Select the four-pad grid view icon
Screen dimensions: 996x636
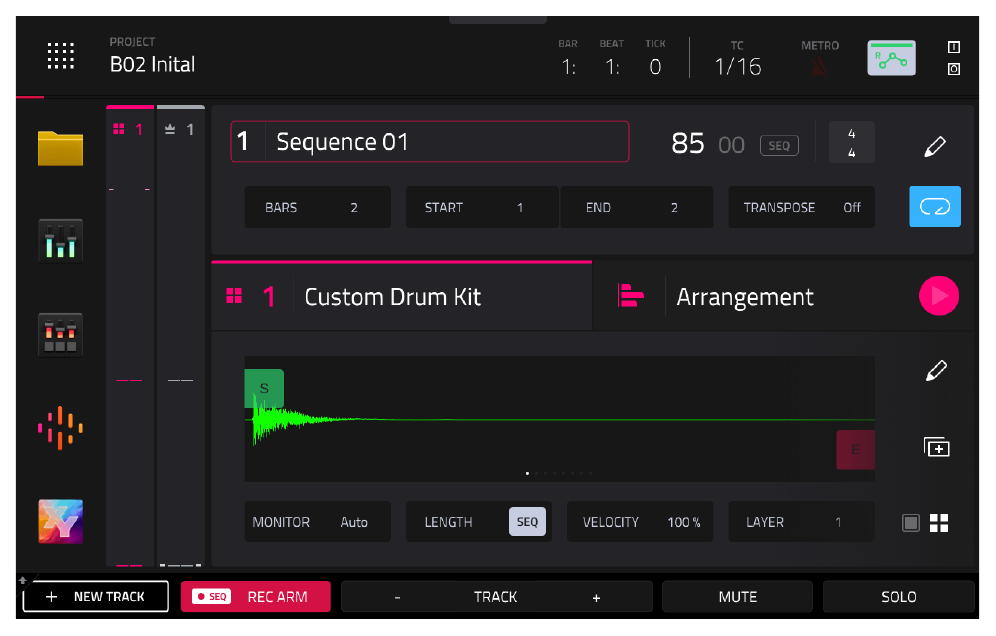click(939, 523)
